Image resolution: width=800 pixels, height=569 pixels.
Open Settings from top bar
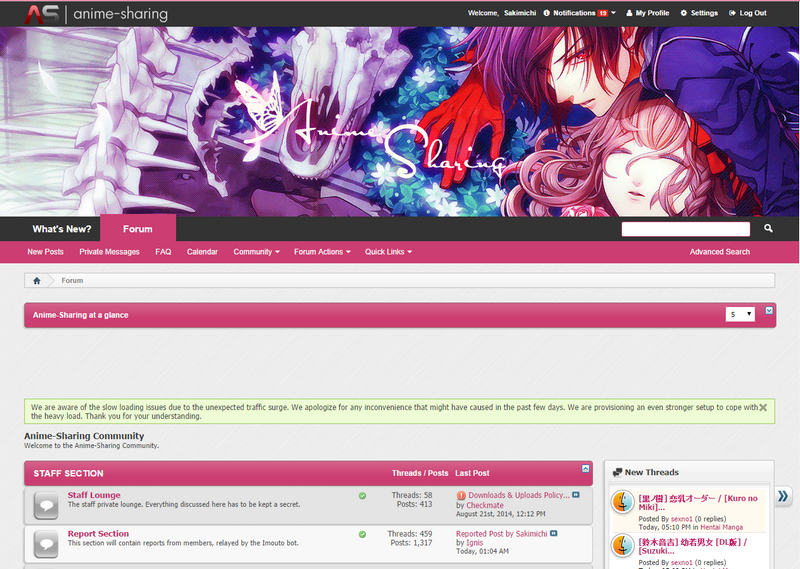(704, 13)
